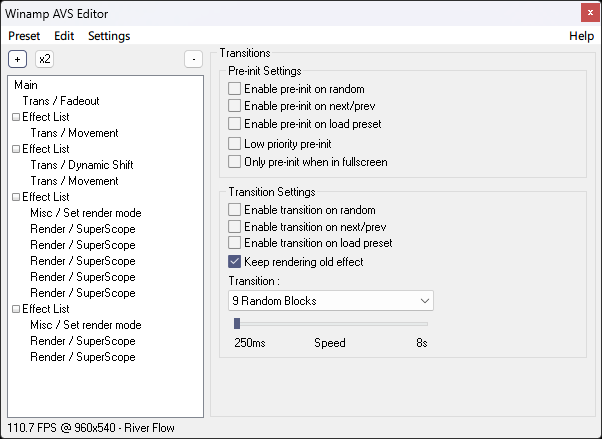
Task: Select Trans / Fadeout in tree
Action: point(61,101)
